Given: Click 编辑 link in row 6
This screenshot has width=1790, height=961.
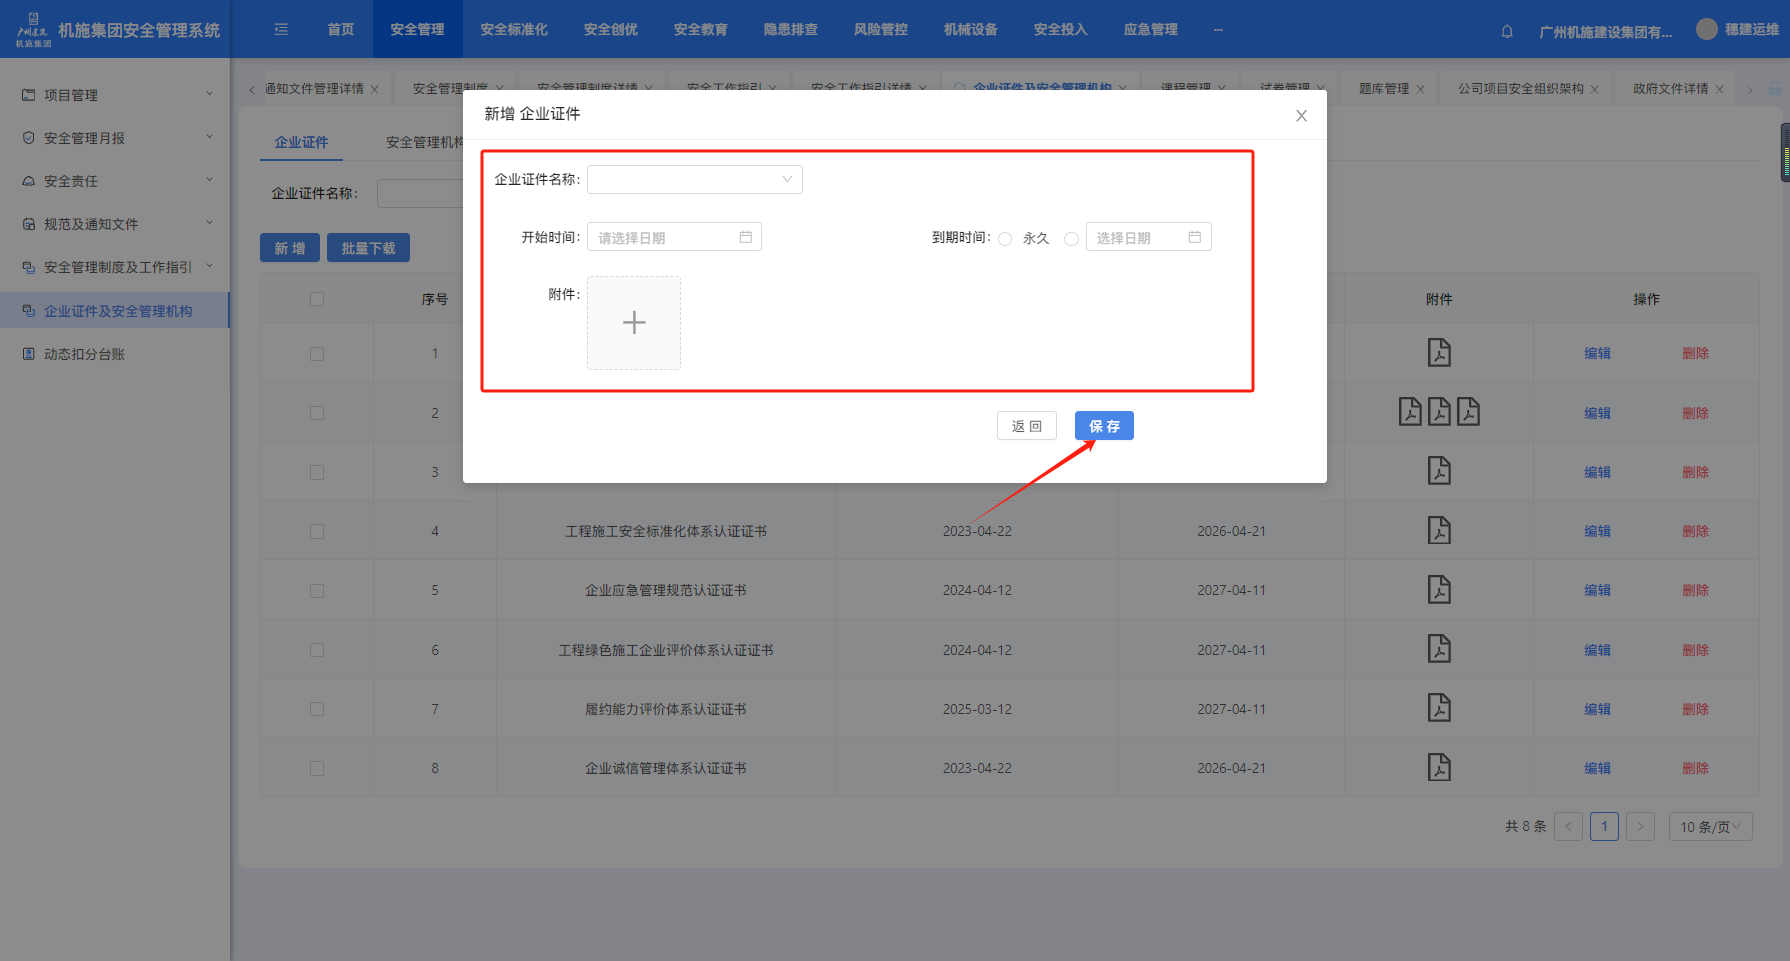Looking at the screenshot, I should pyautogui.click(x=1597, y=650).
